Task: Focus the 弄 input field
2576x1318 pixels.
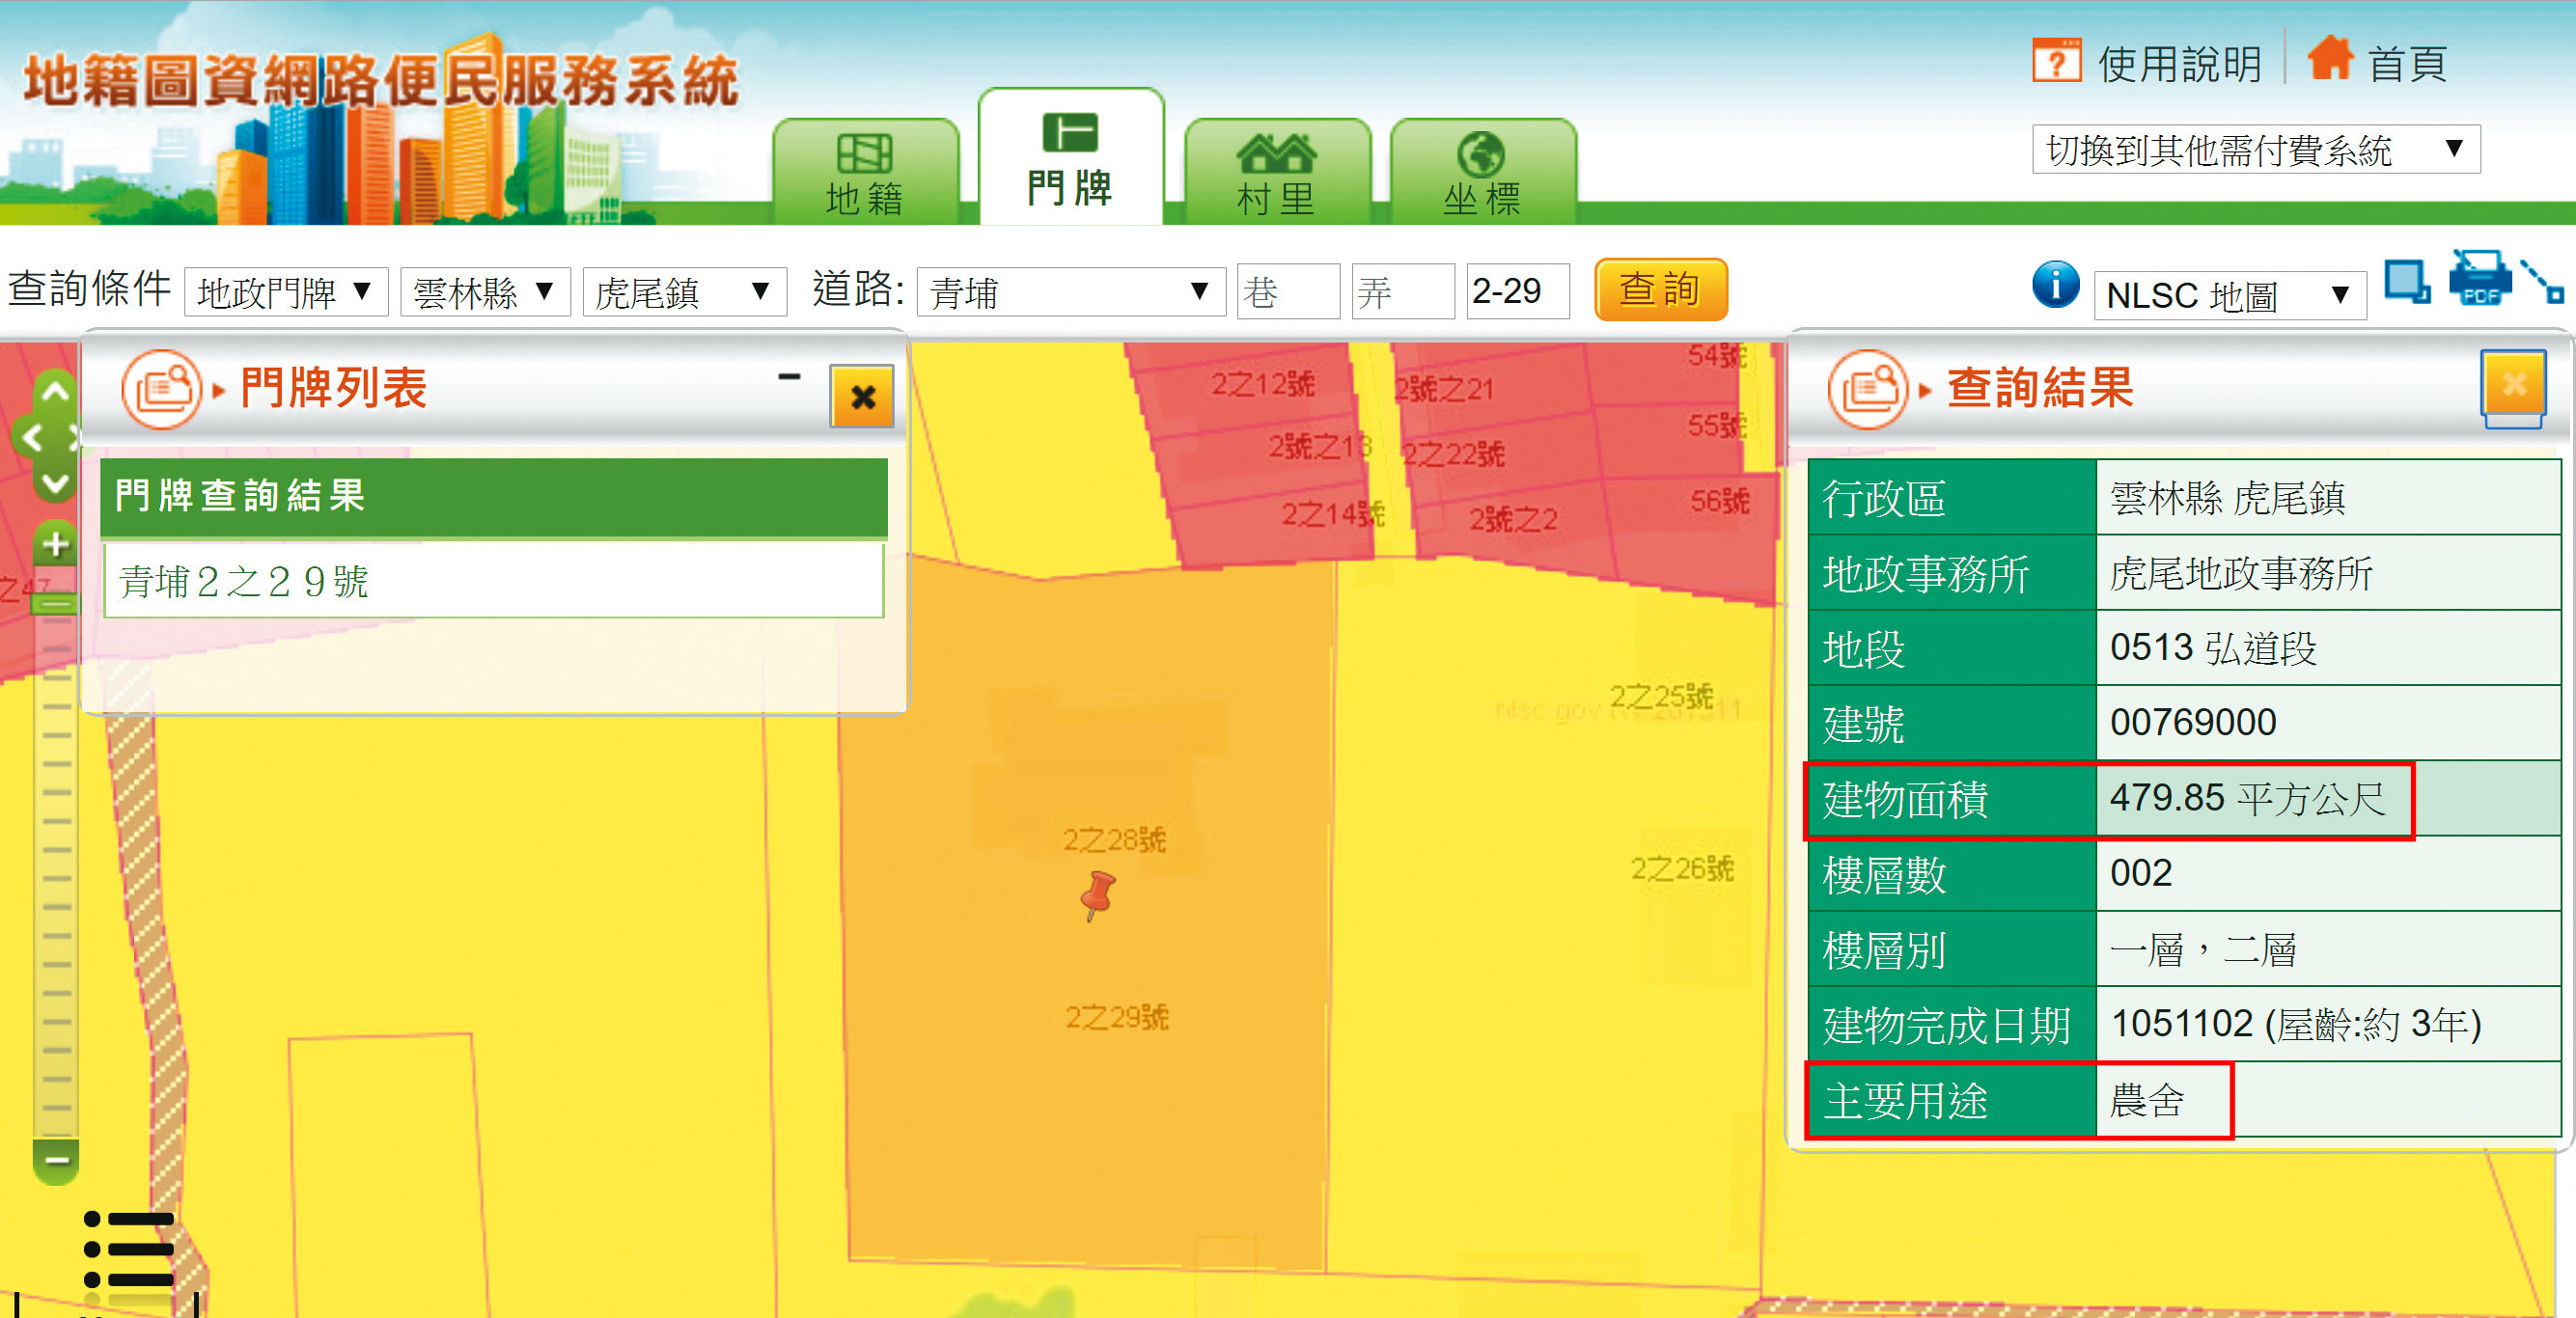Action: pos(1403,291)
